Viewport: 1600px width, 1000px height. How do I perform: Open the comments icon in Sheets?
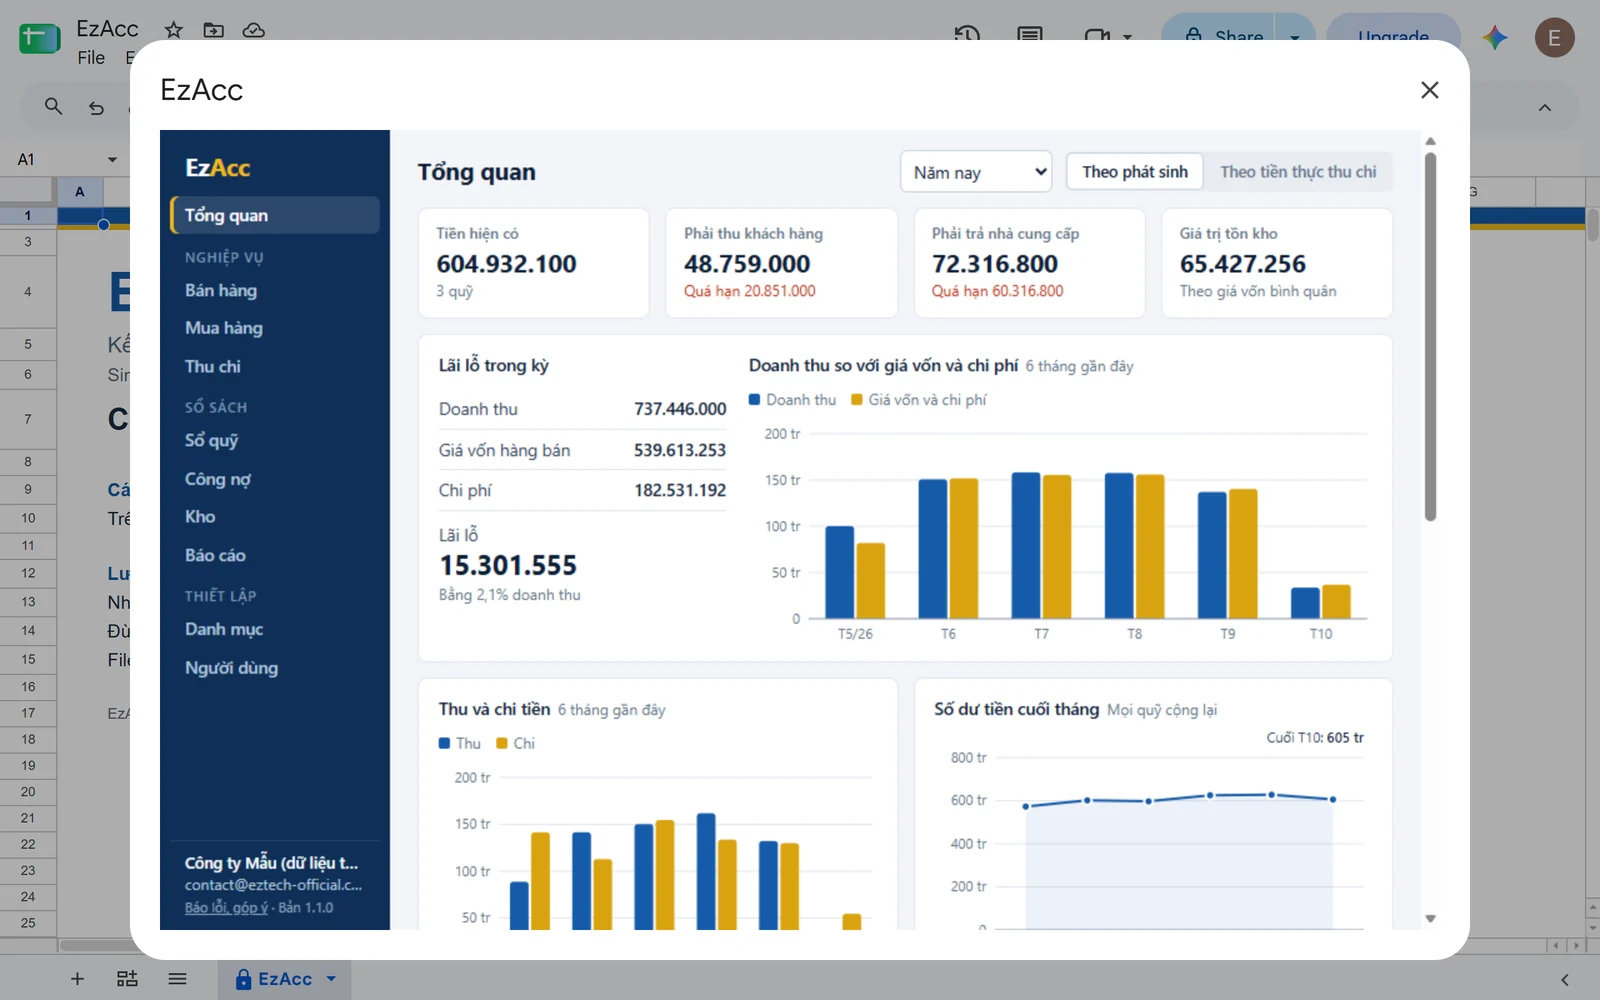[x=1030, y=35]
